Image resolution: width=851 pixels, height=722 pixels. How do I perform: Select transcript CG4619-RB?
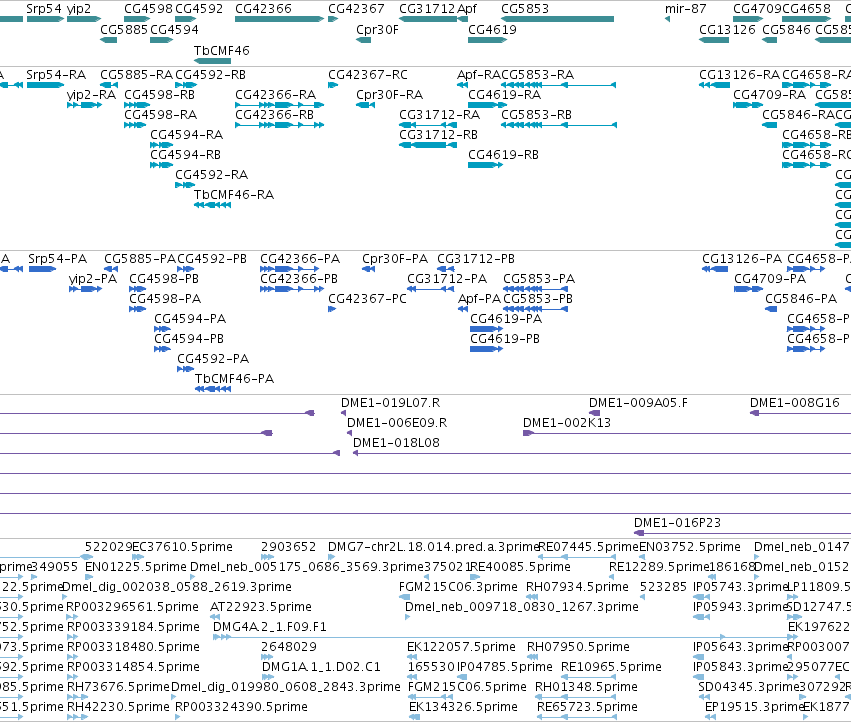(485, 165)
